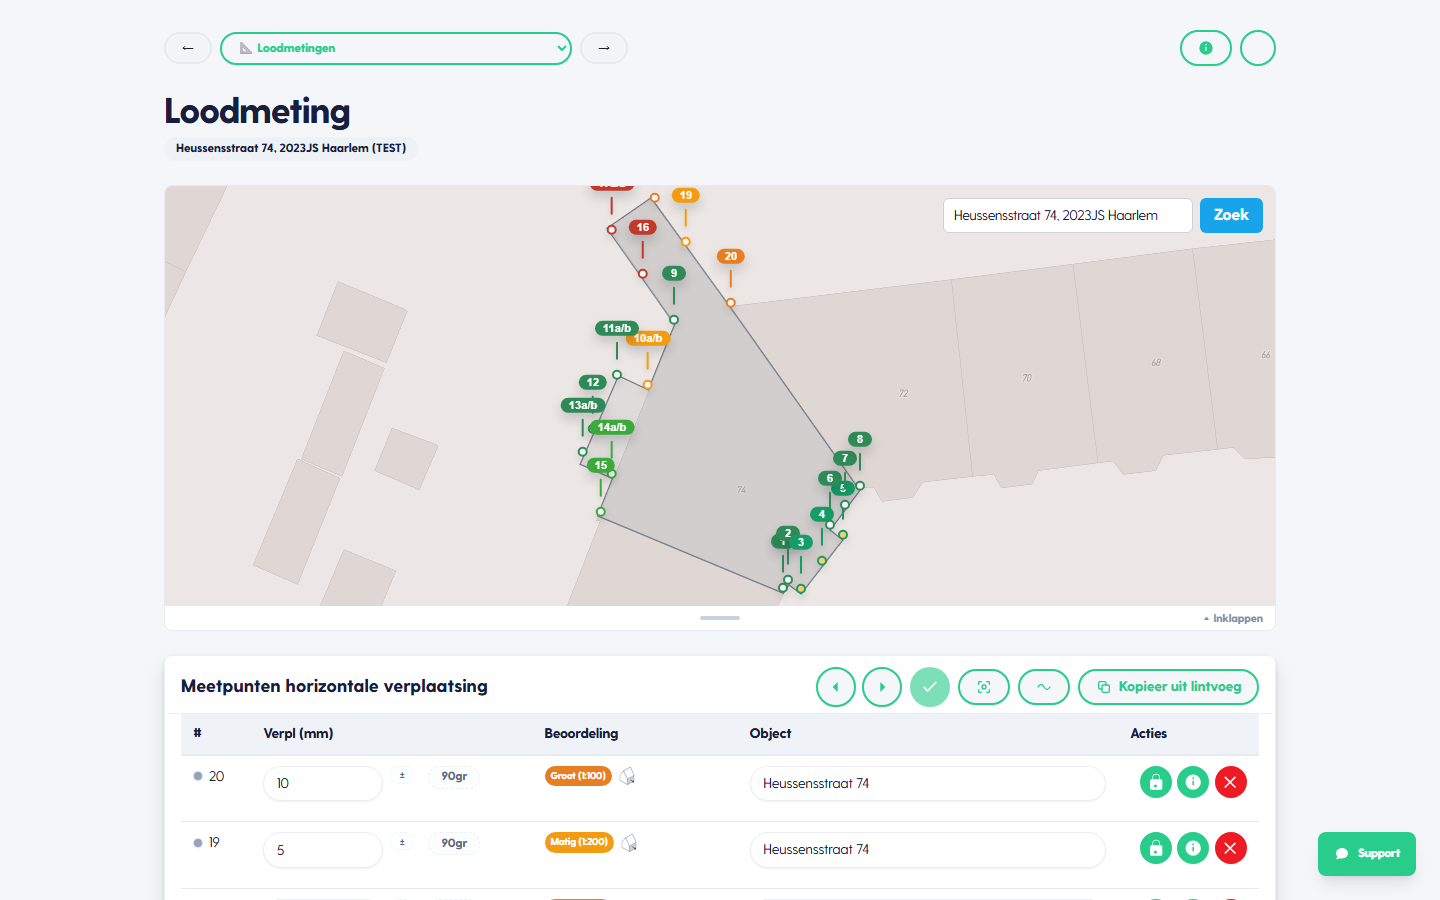
Task: Select map marker 3
Action: click(801, 542)
